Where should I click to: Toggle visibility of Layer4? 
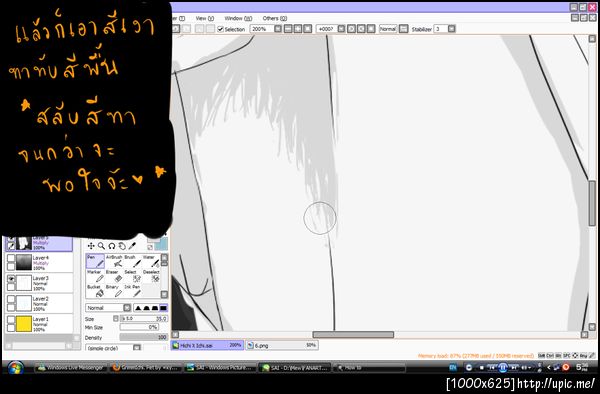coord(11,258)
